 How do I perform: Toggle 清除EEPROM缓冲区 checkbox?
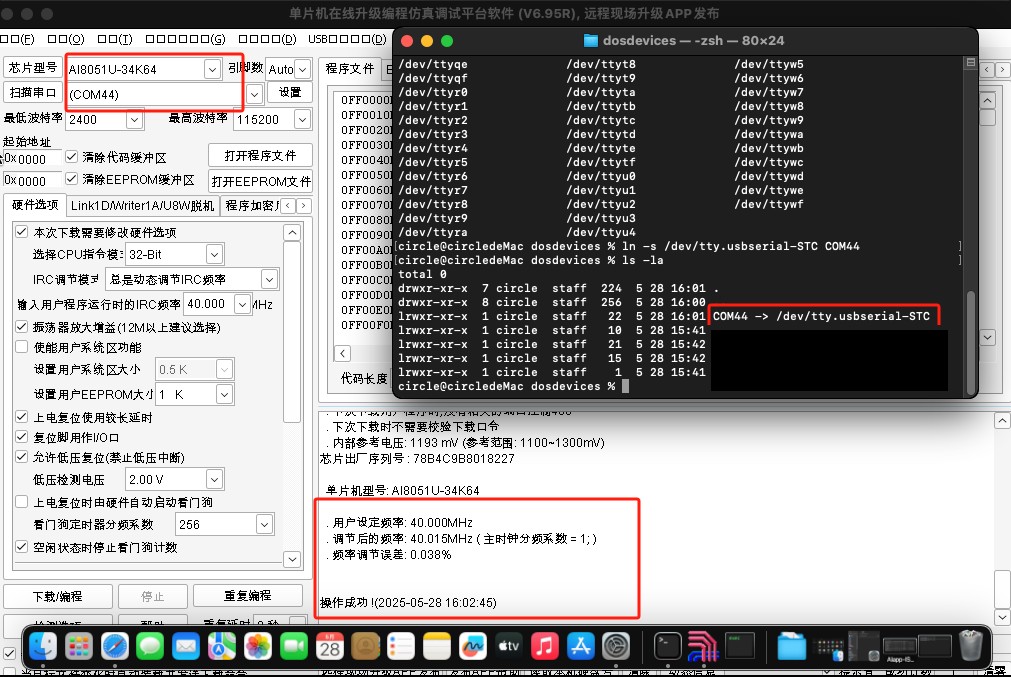coord(72,179)
